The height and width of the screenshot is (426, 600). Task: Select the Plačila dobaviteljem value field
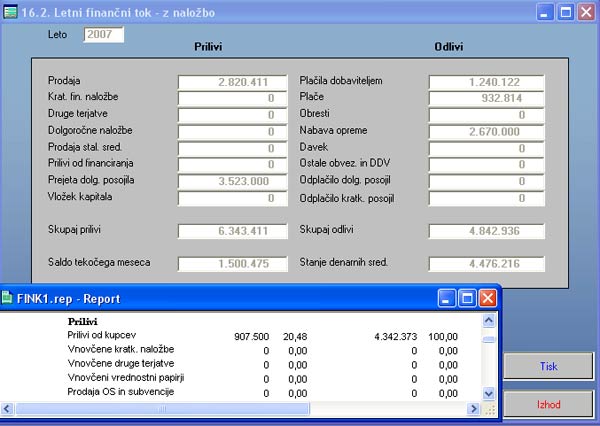click(x=487, y=81)
